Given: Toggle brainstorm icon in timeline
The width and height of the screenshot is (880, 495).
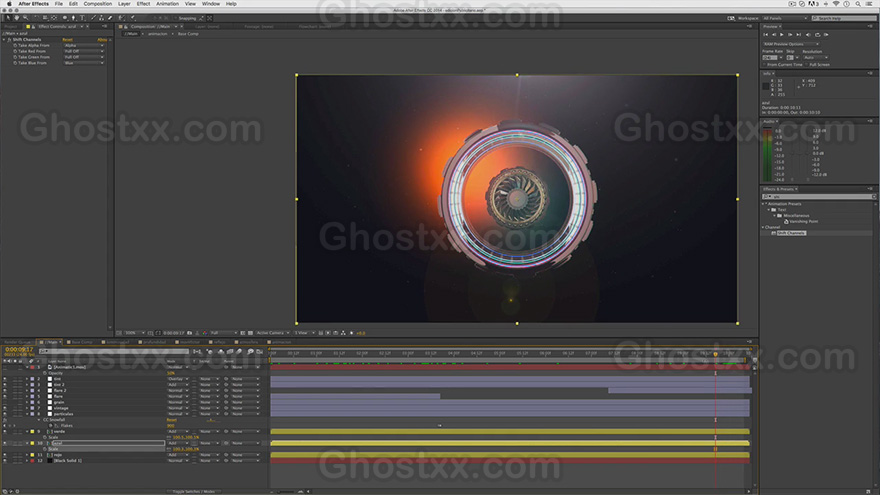Looking at the screenshot, I should [x=250, y=352].
